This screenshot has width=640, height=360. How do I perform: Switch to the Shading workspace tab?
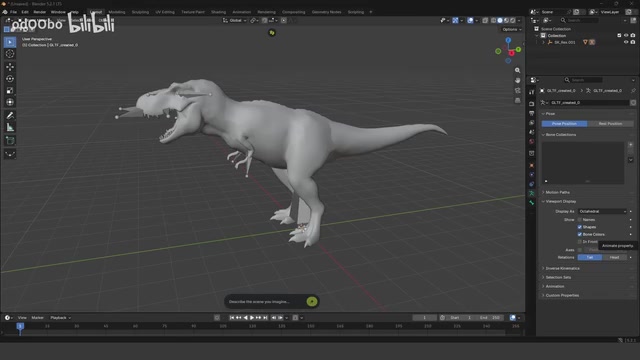(x=218, y=12)
